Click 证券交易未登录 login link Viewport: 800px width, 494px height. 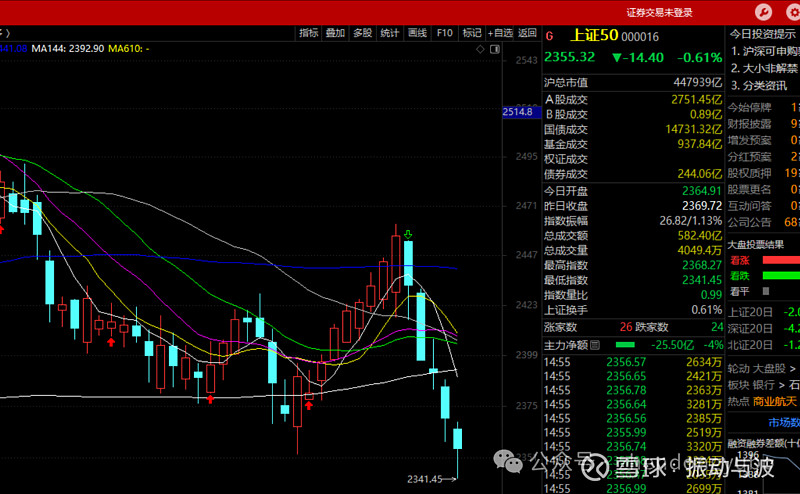click(x=659, y=13)
